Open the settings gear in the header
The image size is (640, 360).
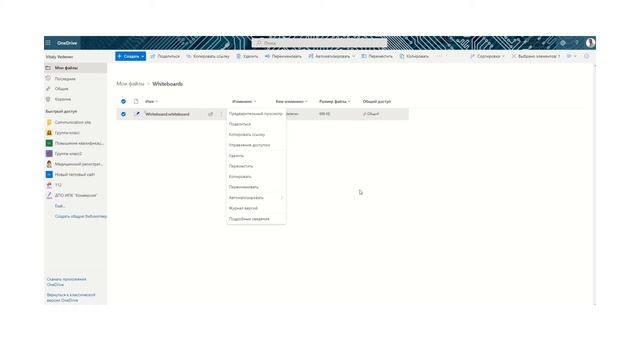click(563, 43)
